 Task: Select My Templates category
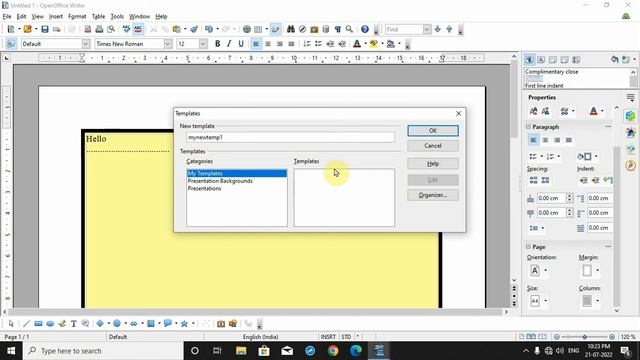(x=237, y=173)
